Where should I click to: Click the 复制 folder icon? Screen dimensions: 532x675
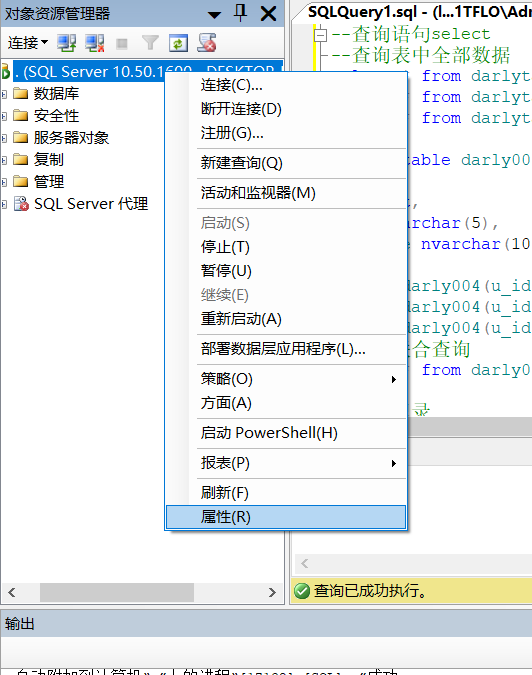coord(21,159)
